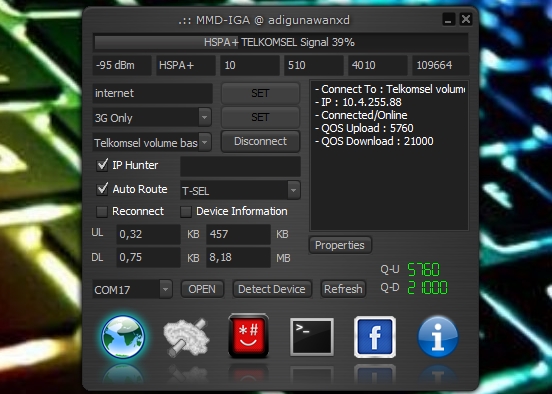552x394 pixels.
Task: Close the MMD-IGA window
Action: click(466, 19)
